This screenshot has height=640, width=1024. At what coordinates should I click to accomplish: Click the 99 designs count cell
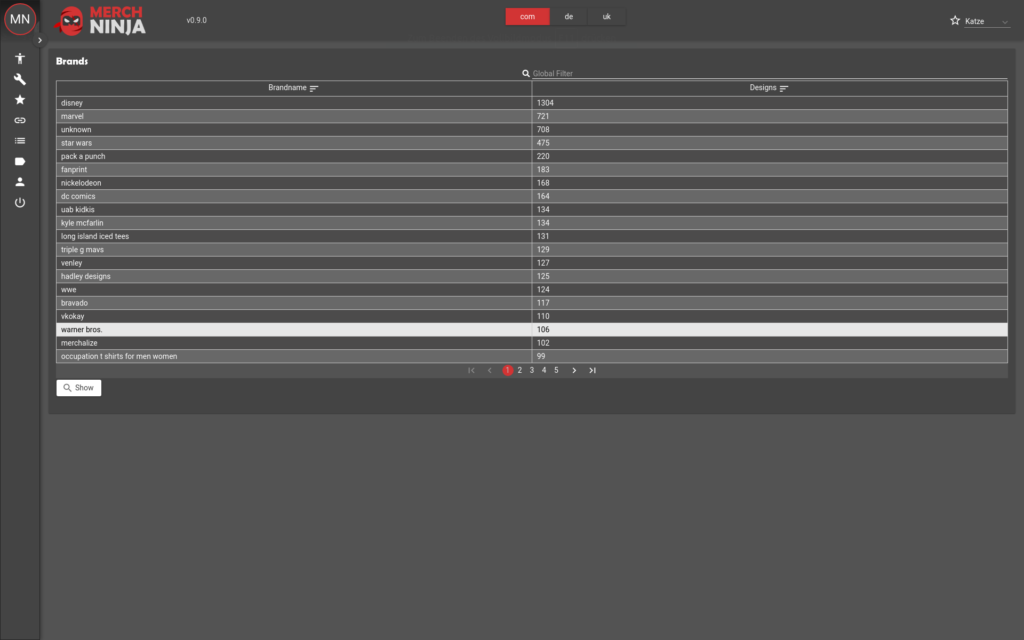coord(769,357)
